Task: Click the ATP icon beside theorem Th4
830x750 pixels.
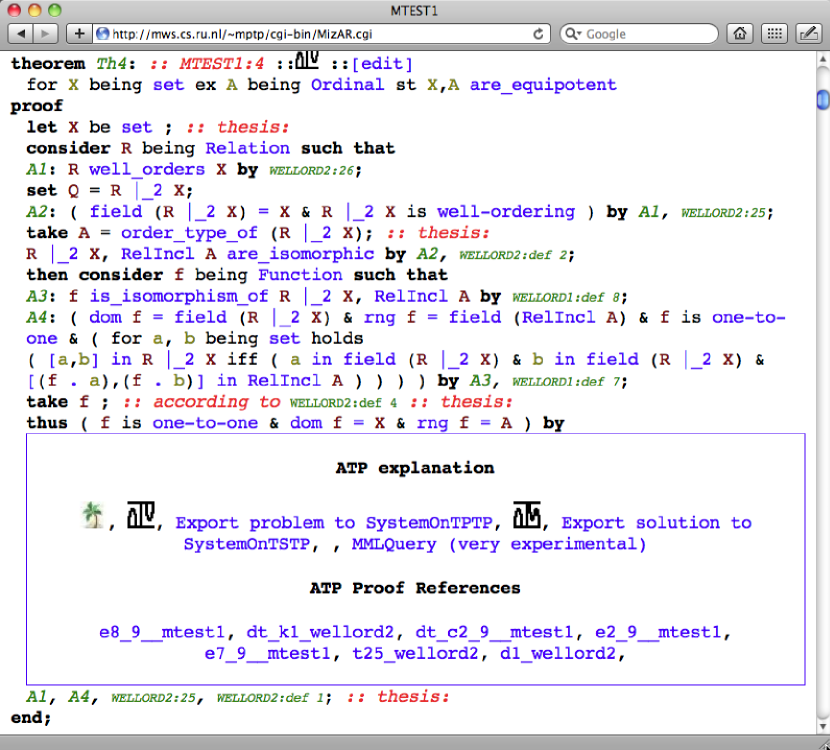Action: (306, 61)
